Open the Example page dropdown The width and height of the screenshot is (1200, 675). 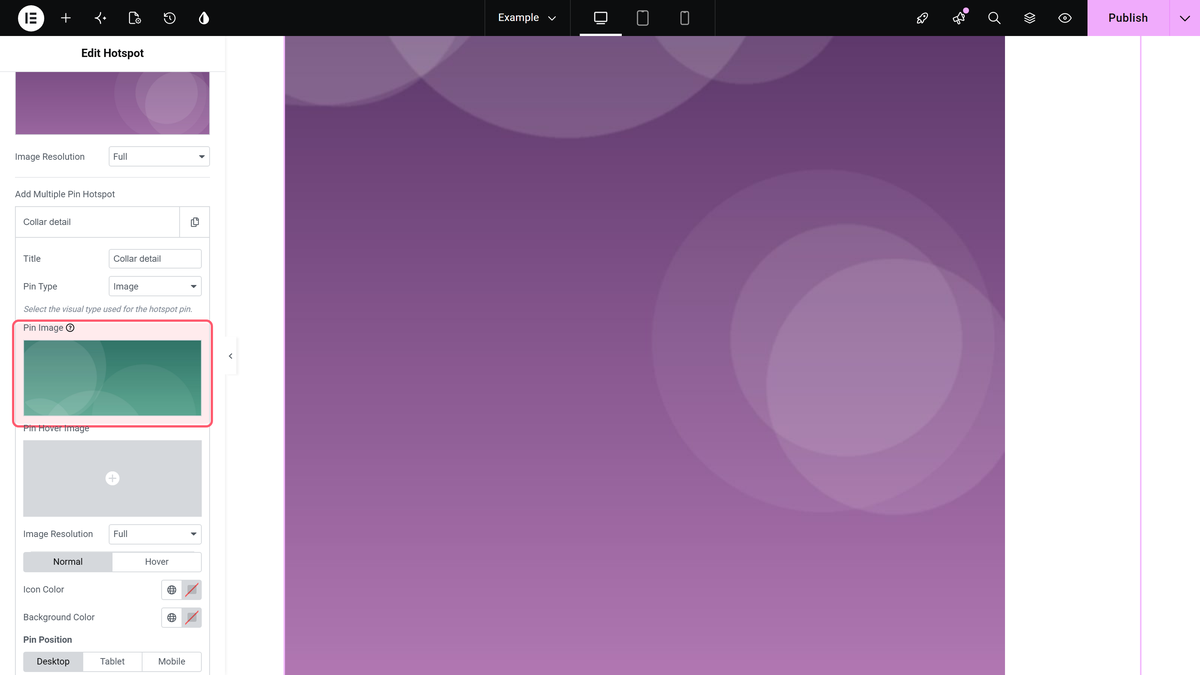tap(527, 18)
